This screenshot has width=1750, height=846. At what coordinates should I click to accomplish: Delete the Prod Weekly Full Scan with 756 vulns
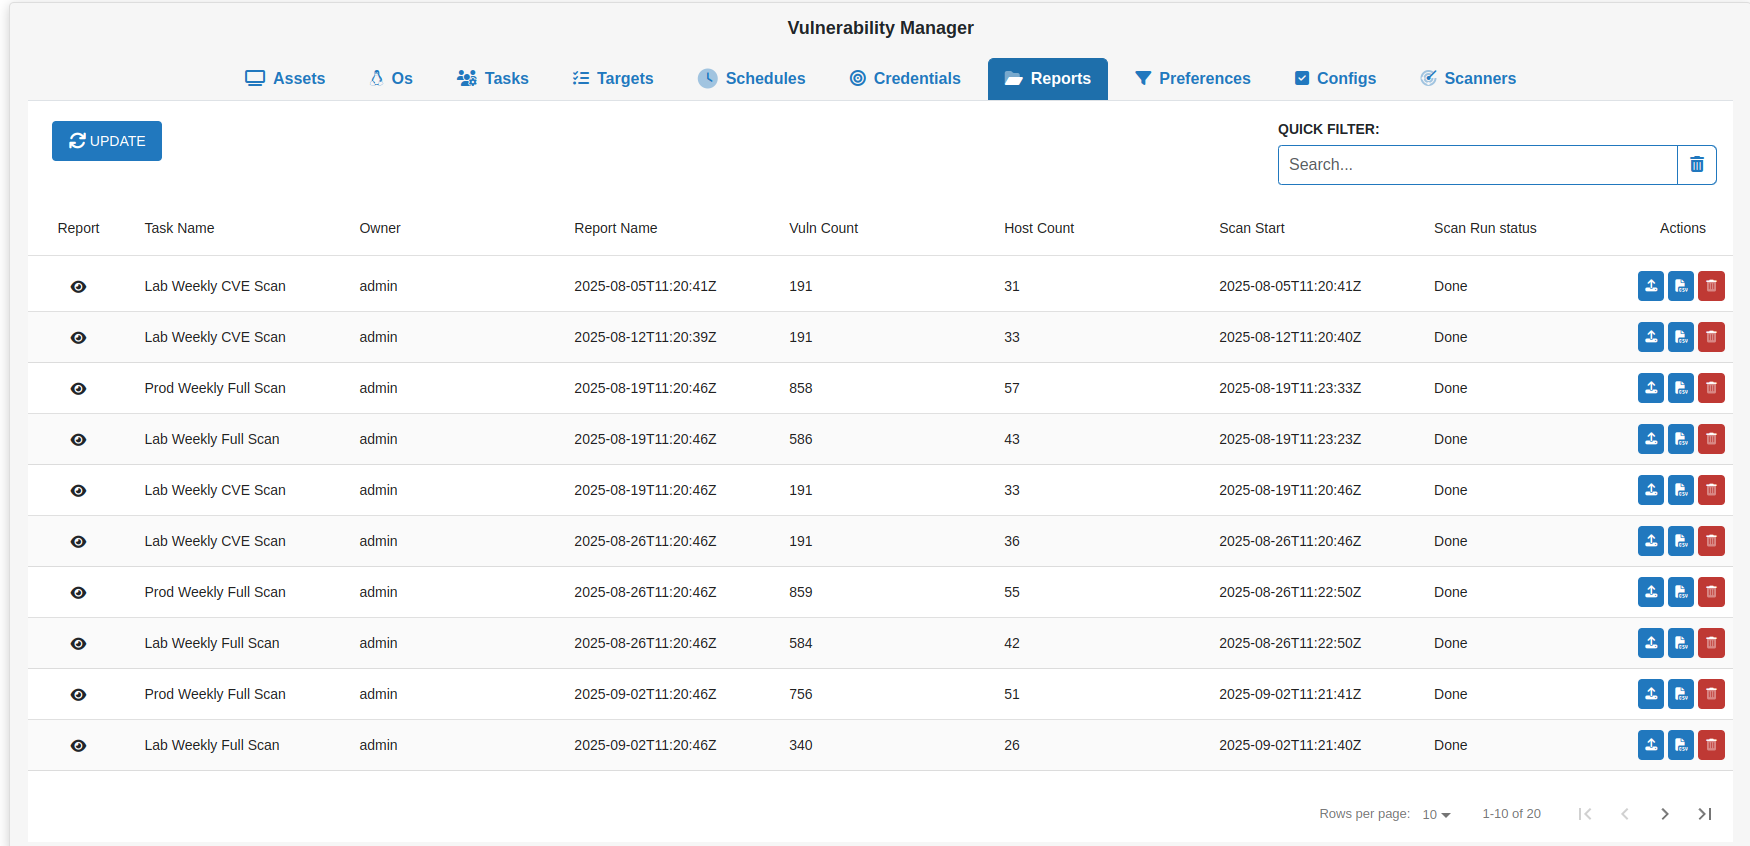coord(1711,694)
